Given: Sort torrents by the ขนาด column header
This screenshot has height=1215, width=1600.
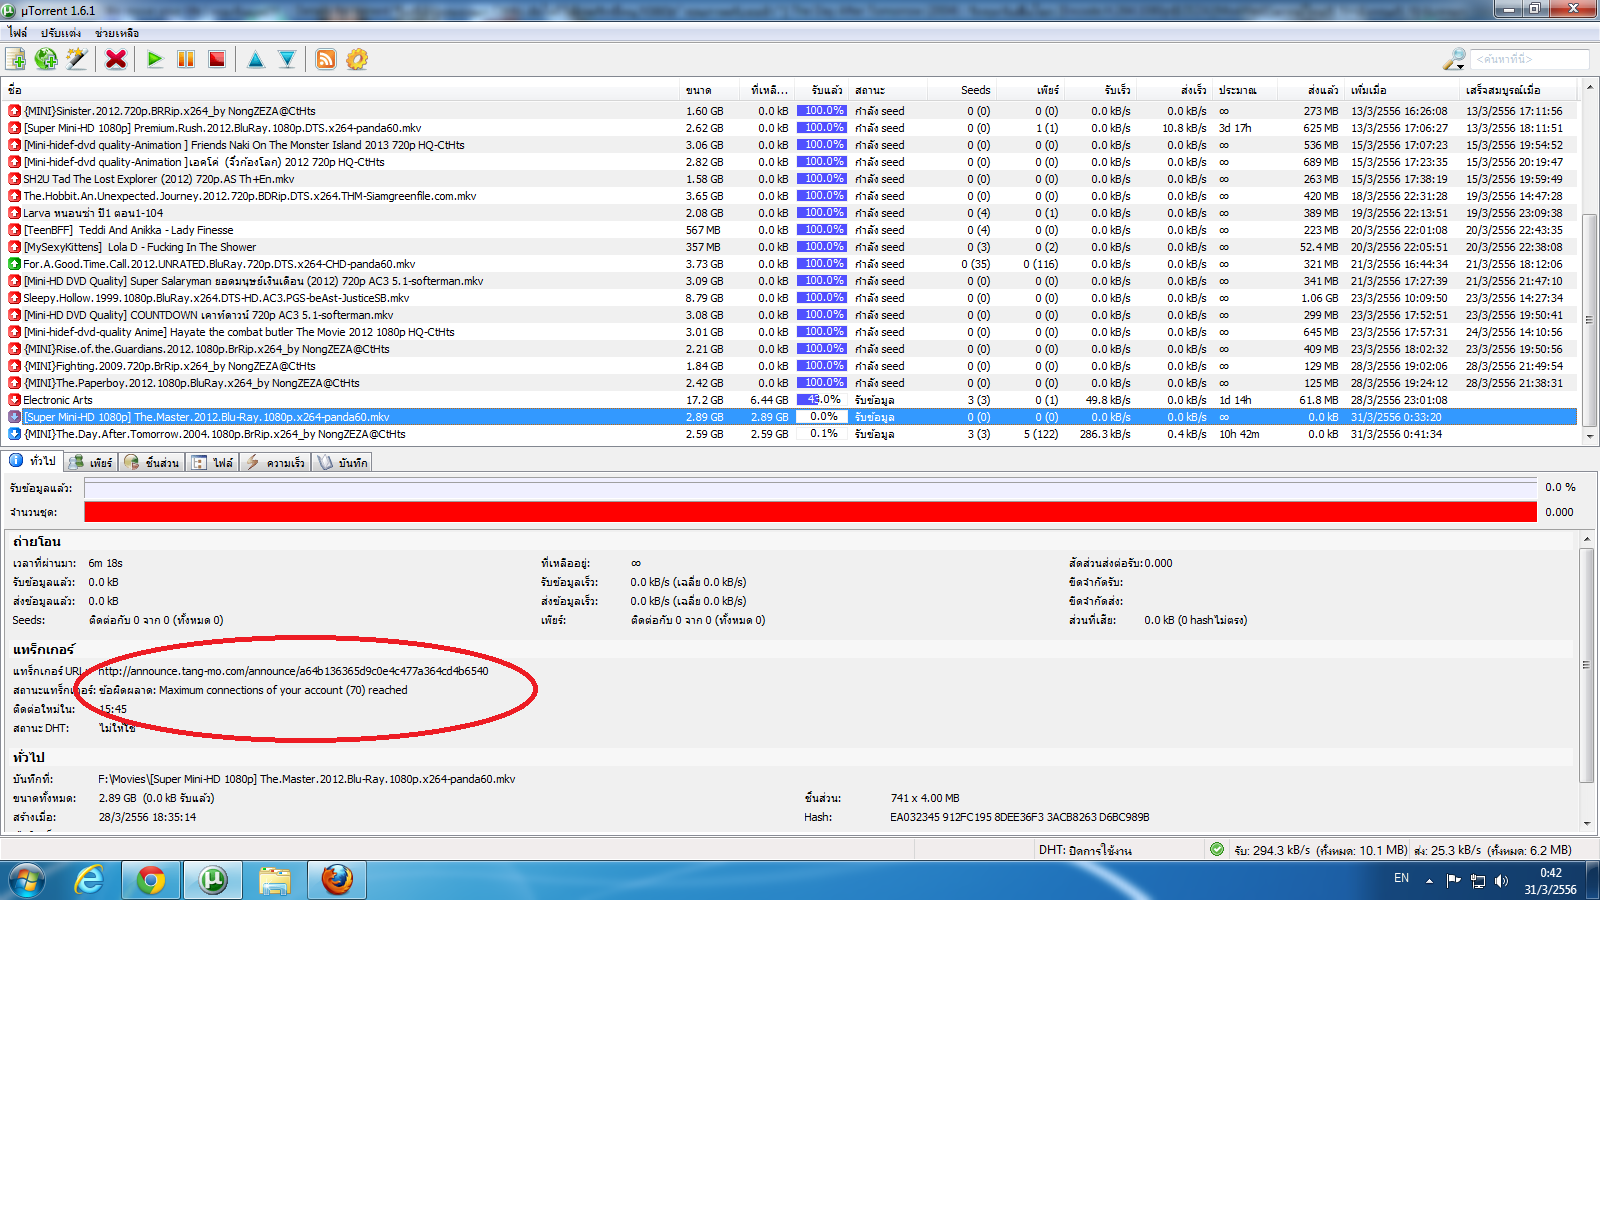Looking at the screenshot, I should 710,90.
